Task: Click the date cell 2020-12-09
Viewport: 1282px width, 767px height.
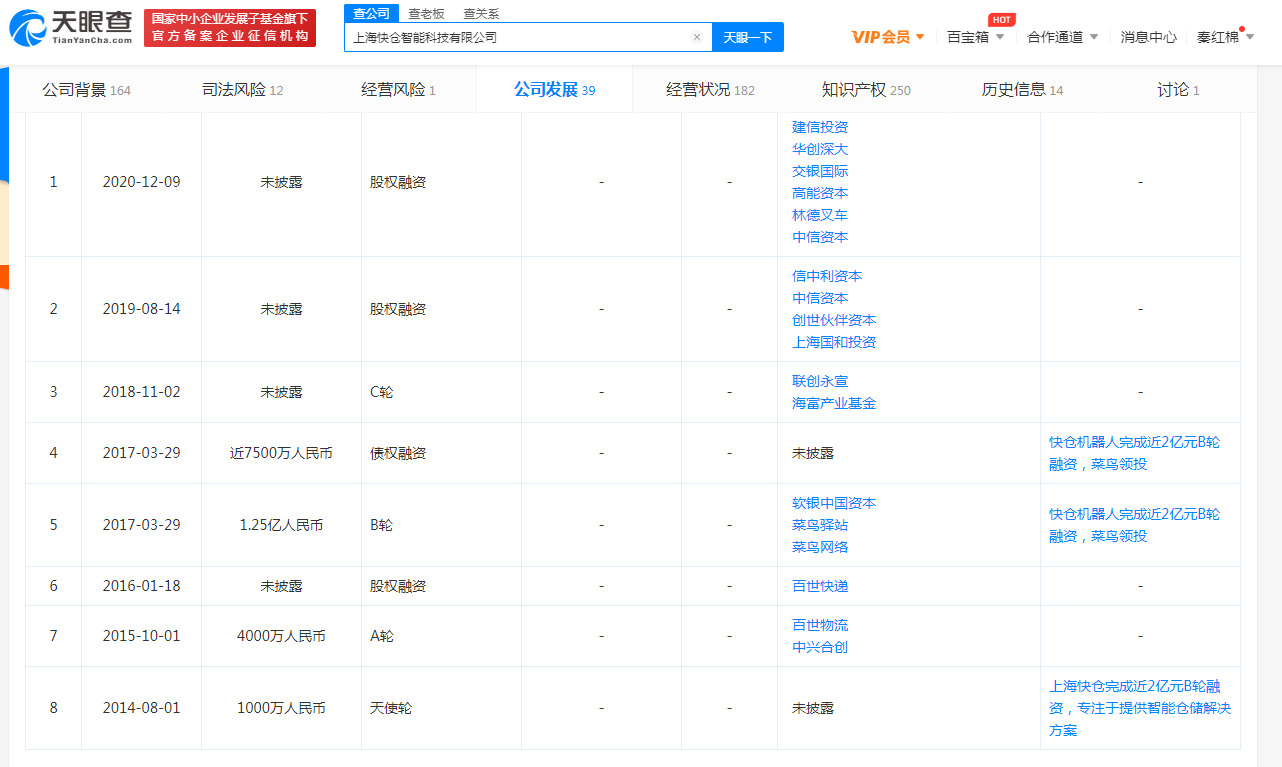Action: [141, 182]
